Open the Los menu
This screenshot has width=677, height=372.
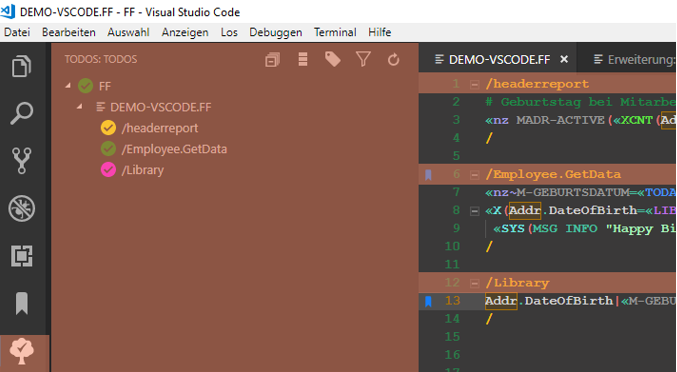pyautogui.click(x=229, y=32)
